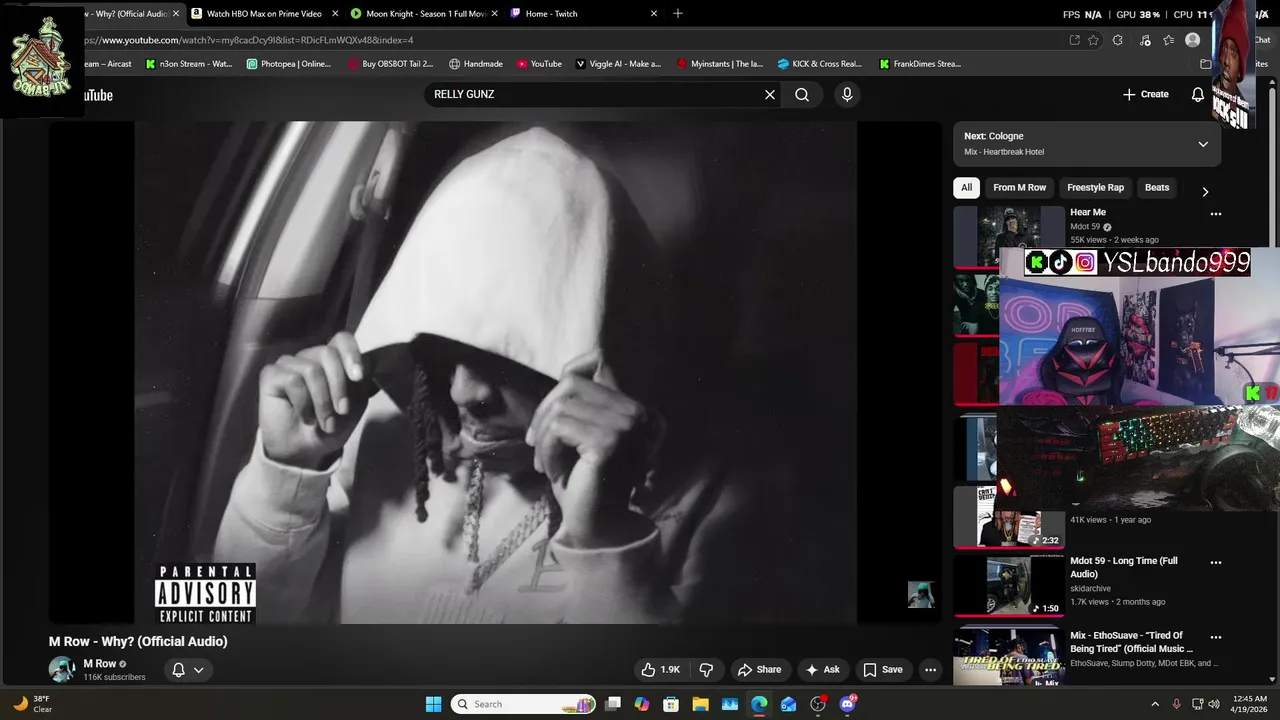Clear the RELLY GUNZ search text
1280x720 pixels.
[770, 94]
